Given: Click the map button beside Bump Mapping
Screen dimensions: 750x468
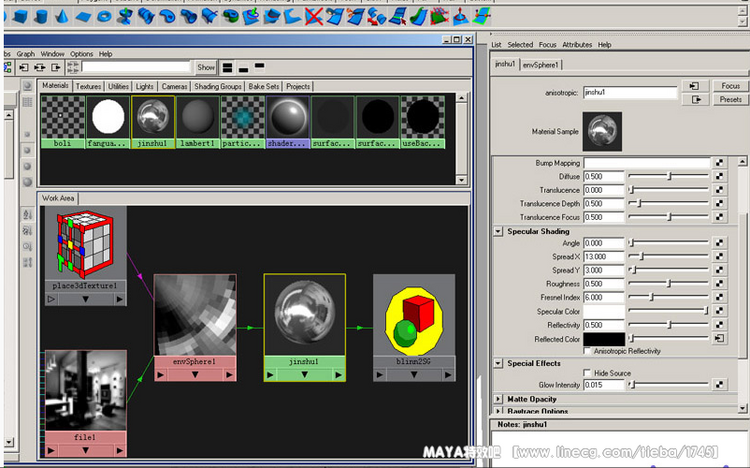Looking at the screenshot, I should [719, 162].
